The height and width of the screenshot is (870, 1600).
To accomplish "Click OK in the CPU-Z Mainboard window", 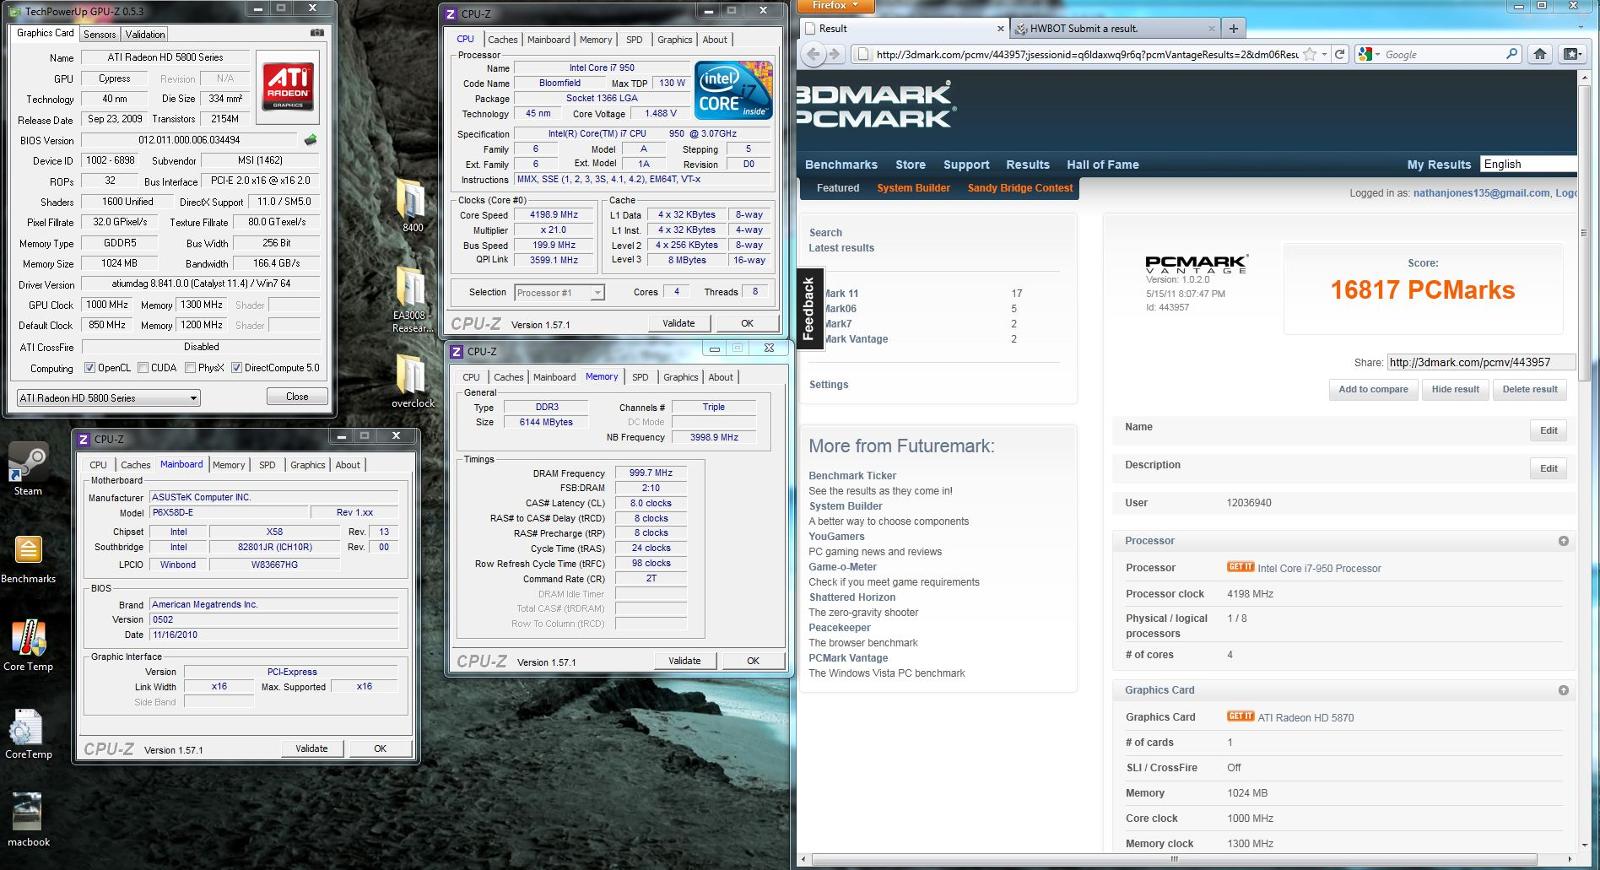I will point(380,748).
